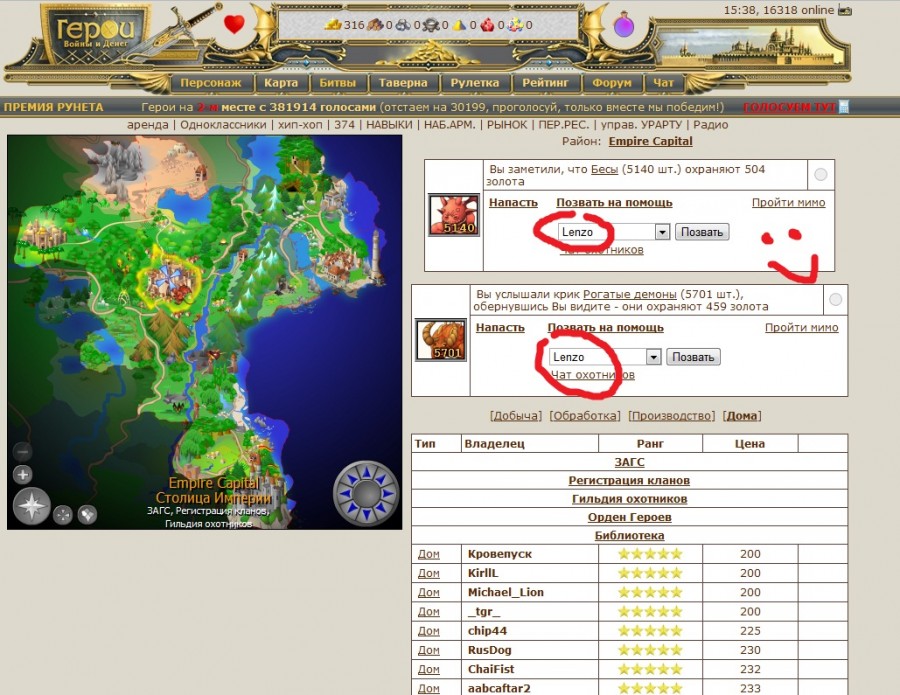The width and height of the screenshot is (900, 695).
Task: Click the Одноклассники shortcut link
Action: pos(223,125)
